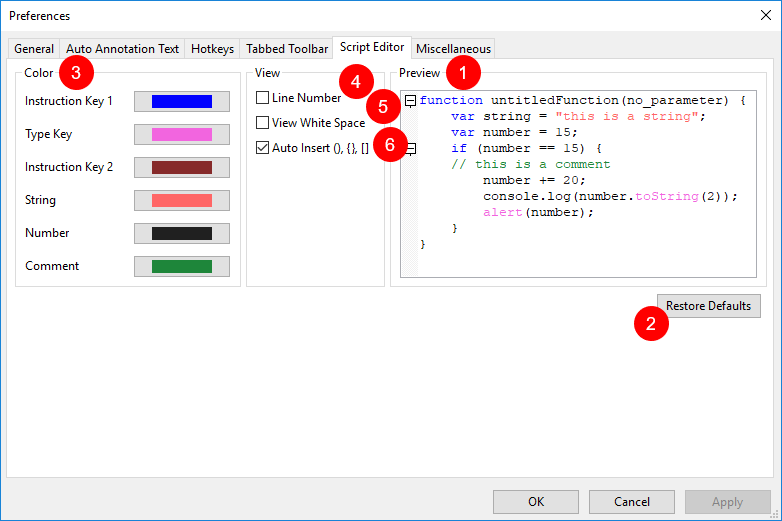782x521 pixels.
Task: Switch to Auto Annotation Text tab
Action: 122,49
